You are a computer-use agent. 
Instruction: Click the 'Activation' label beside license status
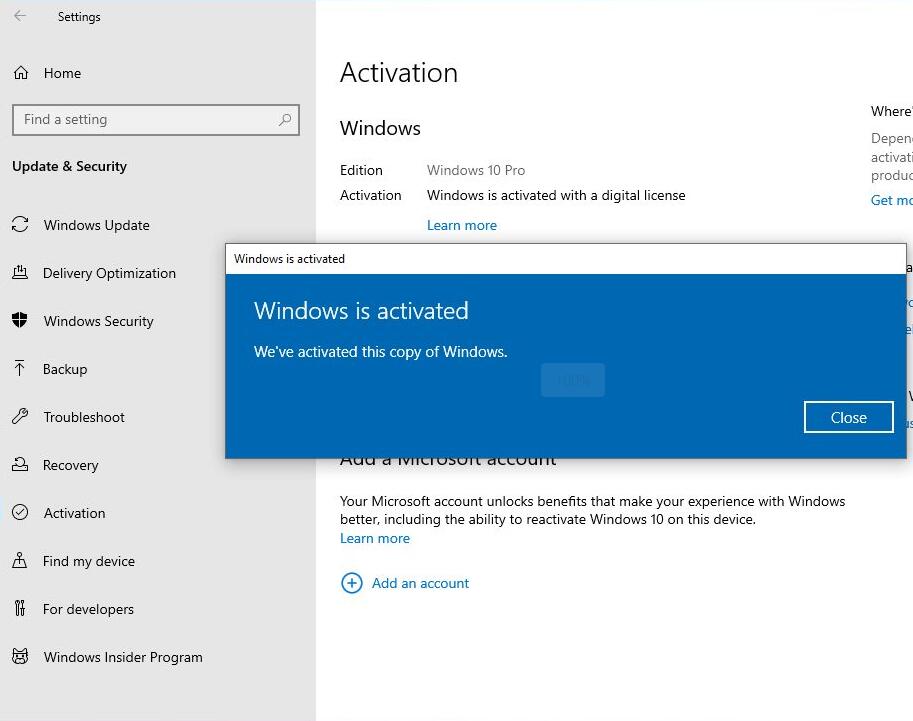coord(370,195)
